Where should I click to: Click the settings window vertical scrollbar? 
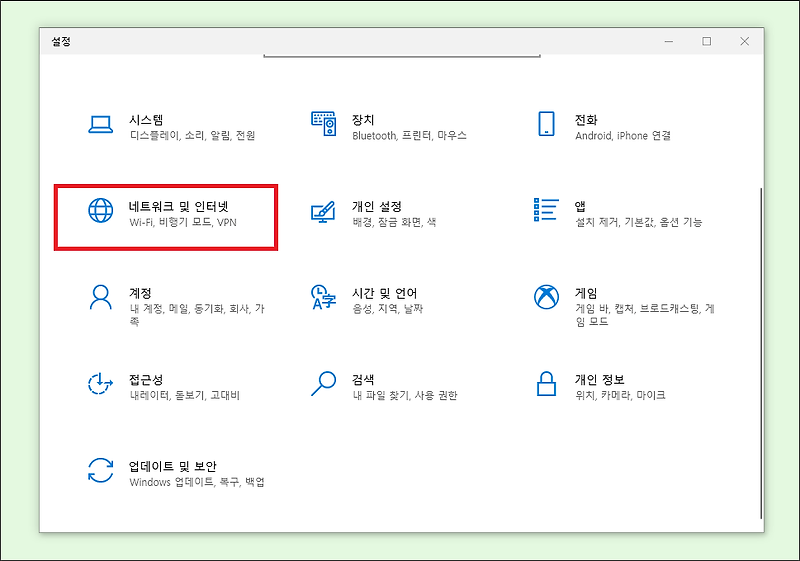(761, 353)
